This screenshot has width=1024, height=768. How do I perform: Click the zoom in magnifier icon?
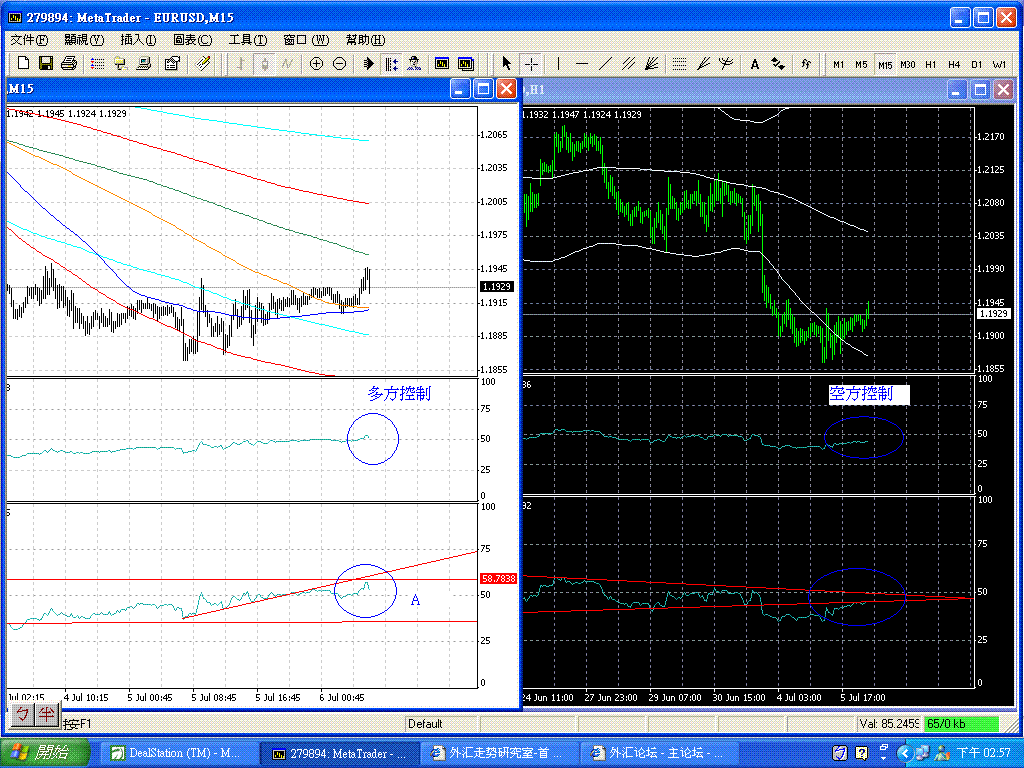click(x=316, y=64)
